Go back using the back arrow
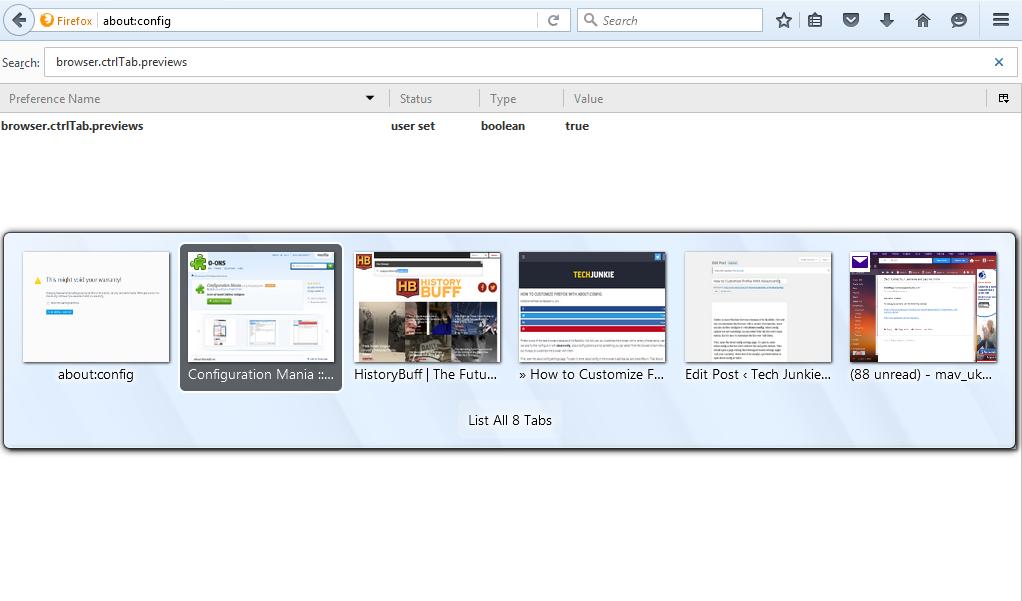 click(18, 19)
